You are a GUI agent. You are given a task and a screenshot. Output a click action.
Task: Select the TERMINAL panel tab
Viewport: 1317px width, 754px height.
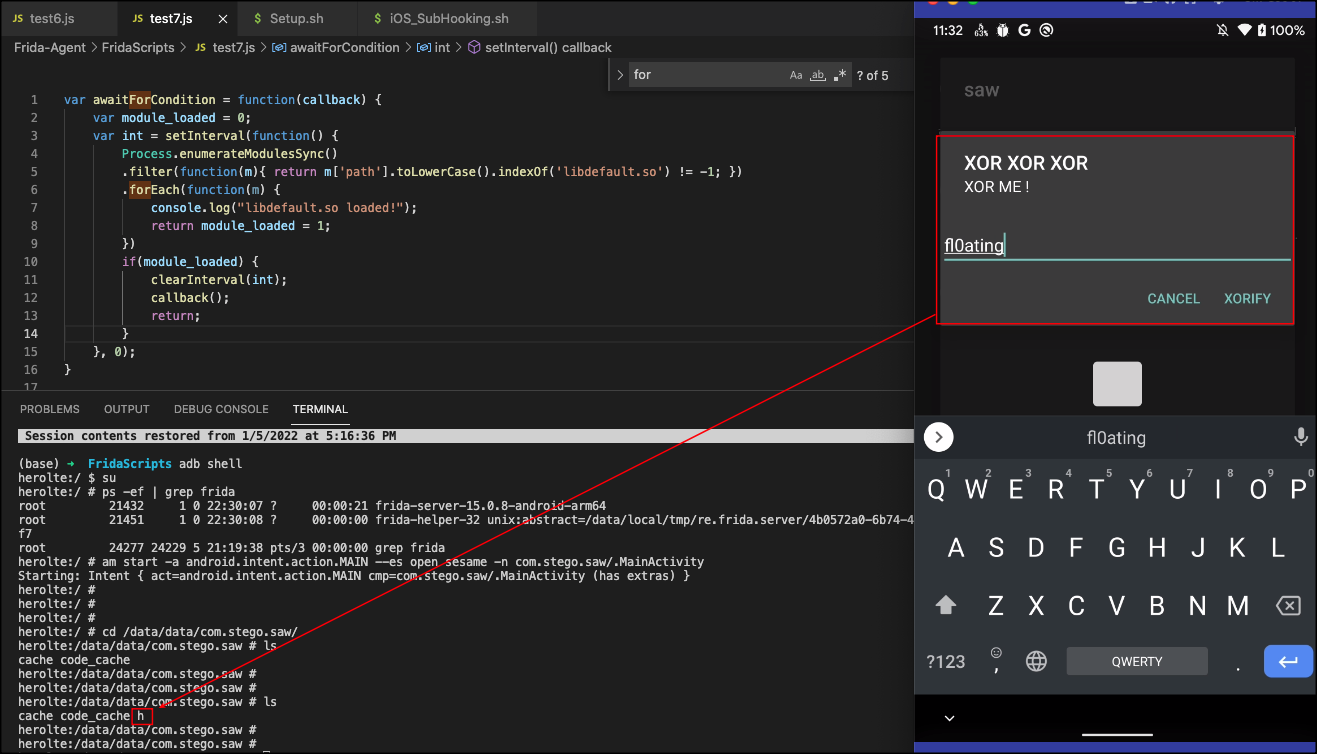point(320,409)
